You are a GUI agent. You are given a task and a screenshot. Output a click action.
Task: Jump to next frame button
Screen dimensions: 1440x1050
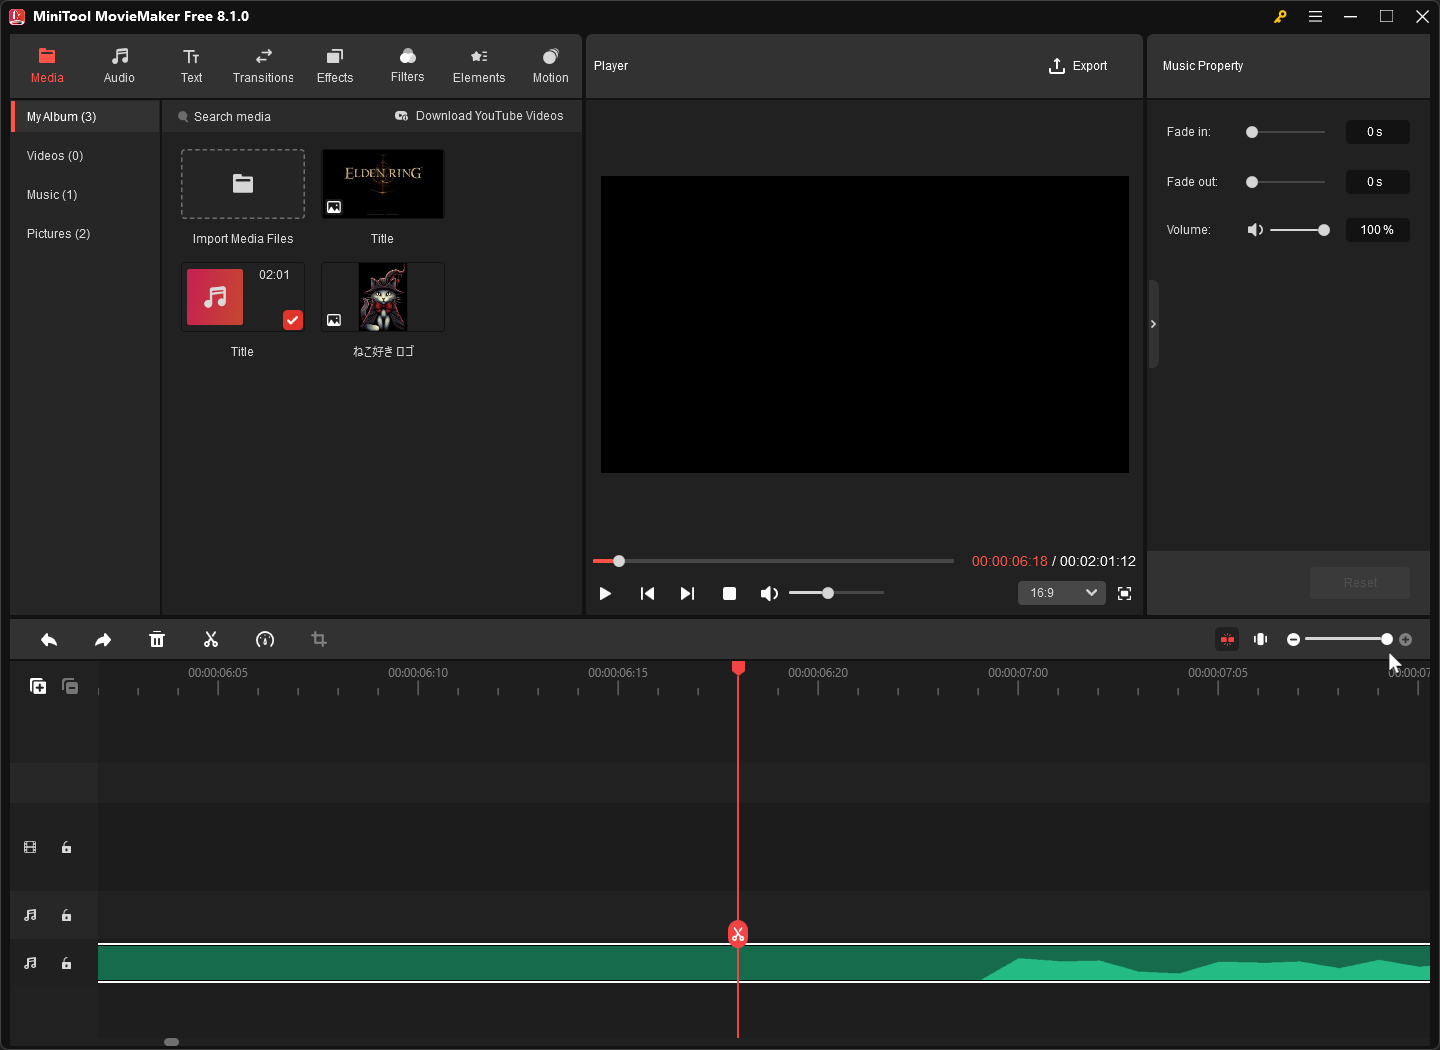[x=687, y=594]
